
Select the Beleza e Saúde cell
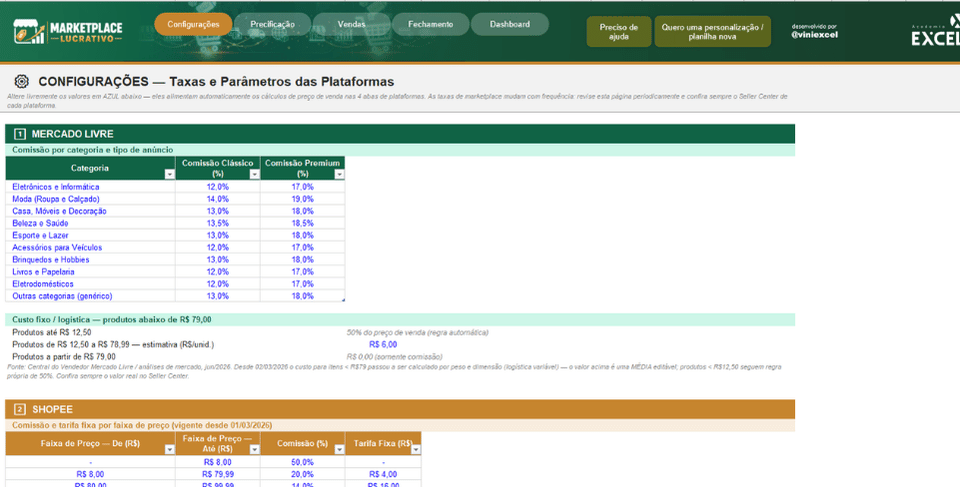(x=91, y=224)
